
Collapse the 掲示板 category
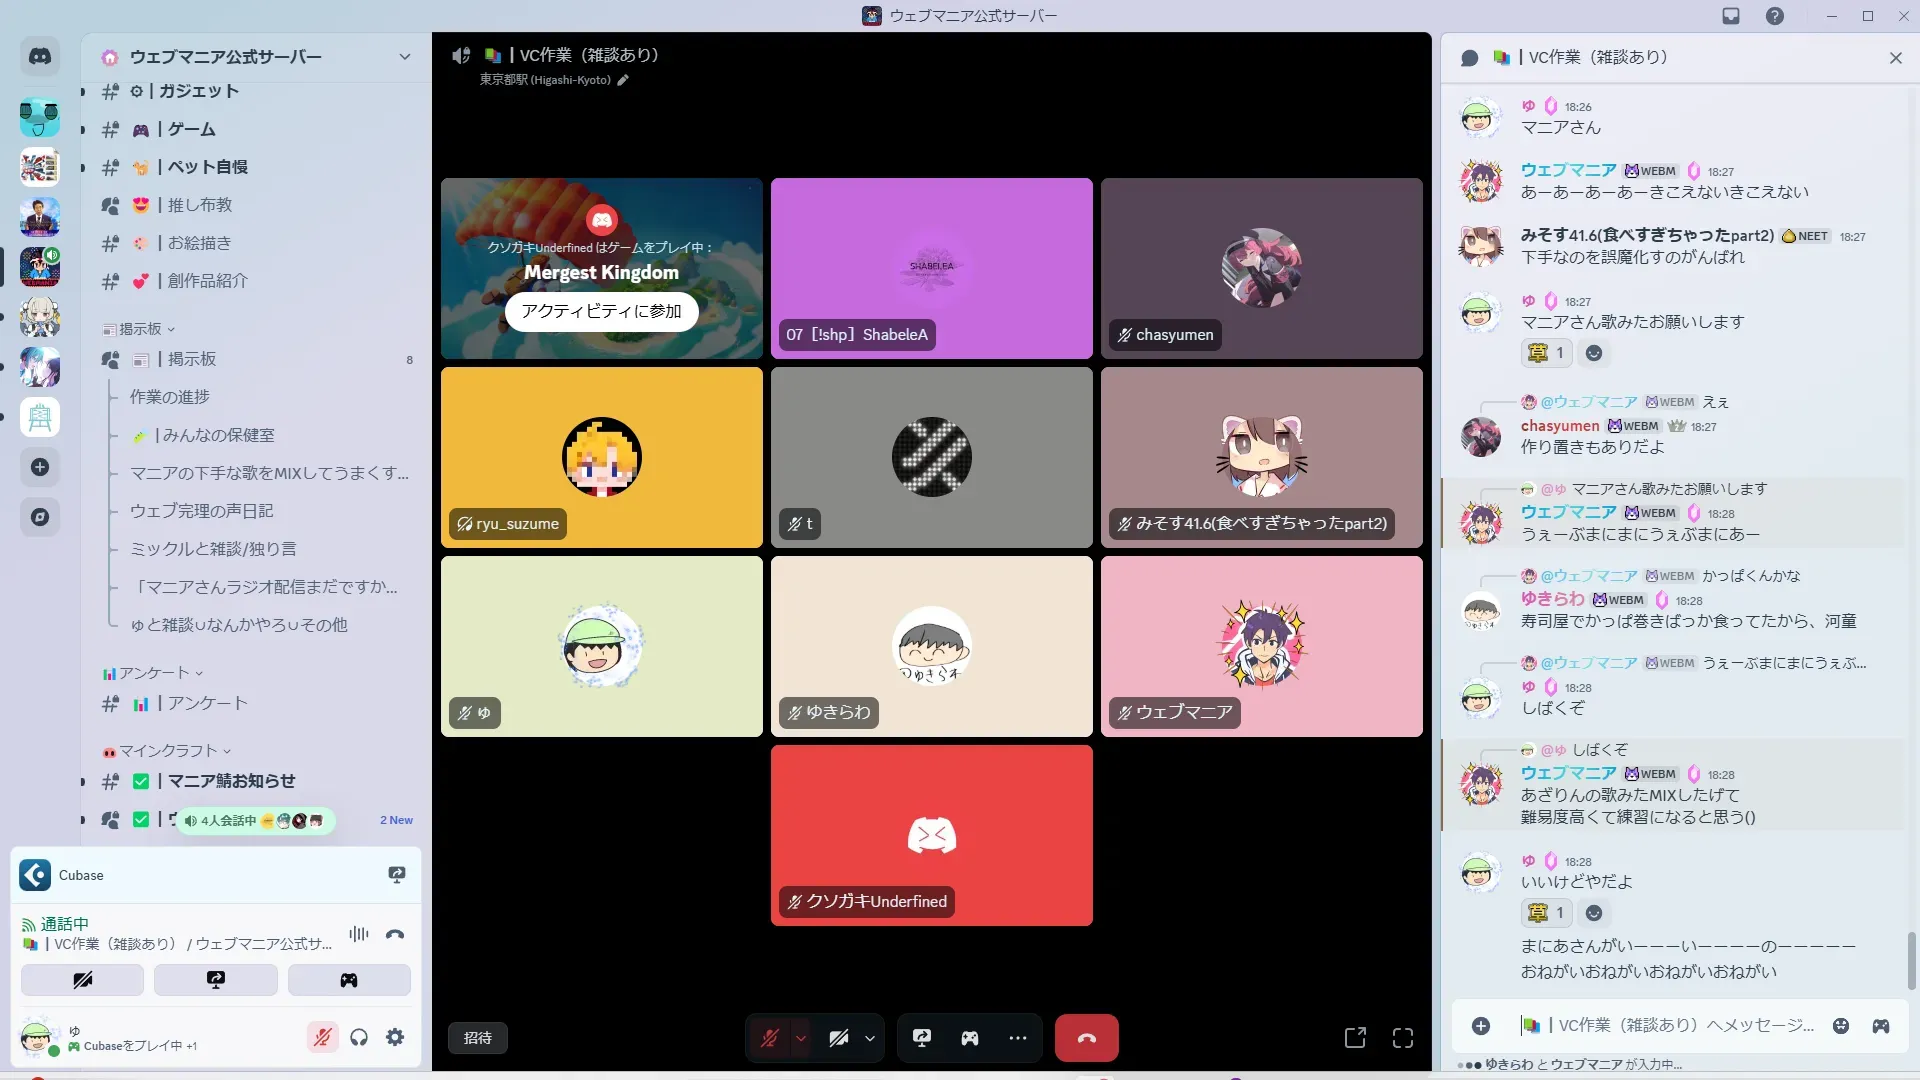[x=139, y=329]
